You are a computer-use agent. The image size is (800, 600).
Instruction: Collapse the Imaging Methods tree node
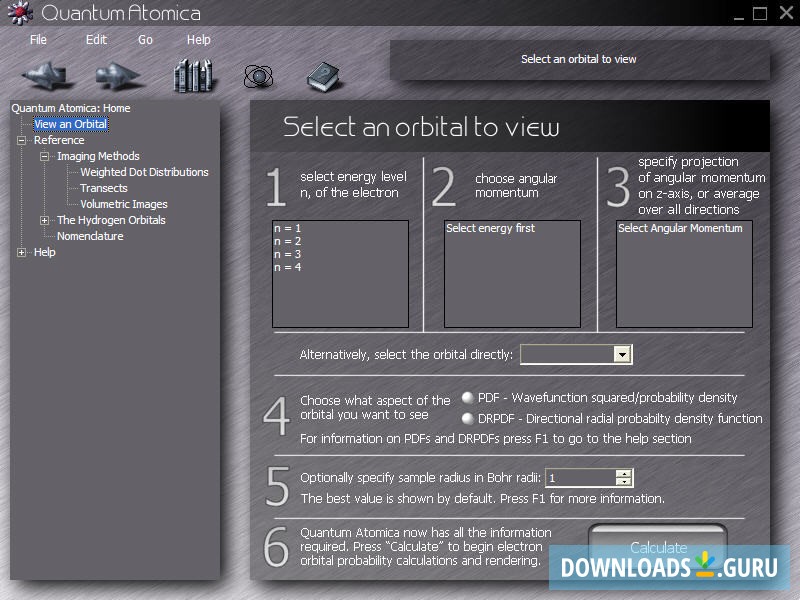pyautogui.click(x=44, y=156)
